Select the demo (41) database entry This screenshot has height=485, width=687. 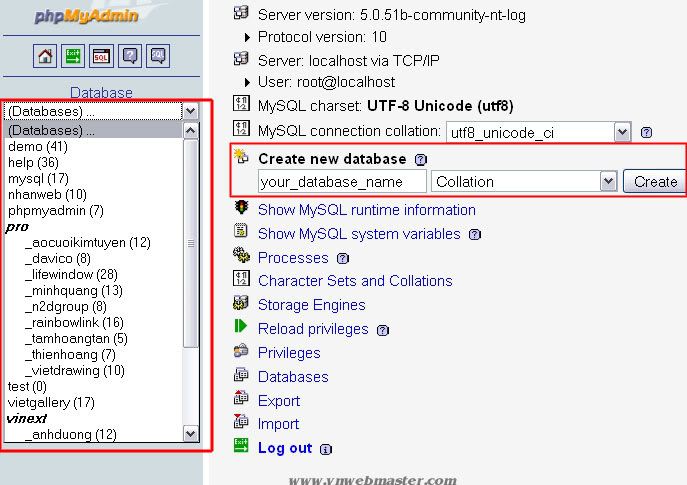click(38, 146)
